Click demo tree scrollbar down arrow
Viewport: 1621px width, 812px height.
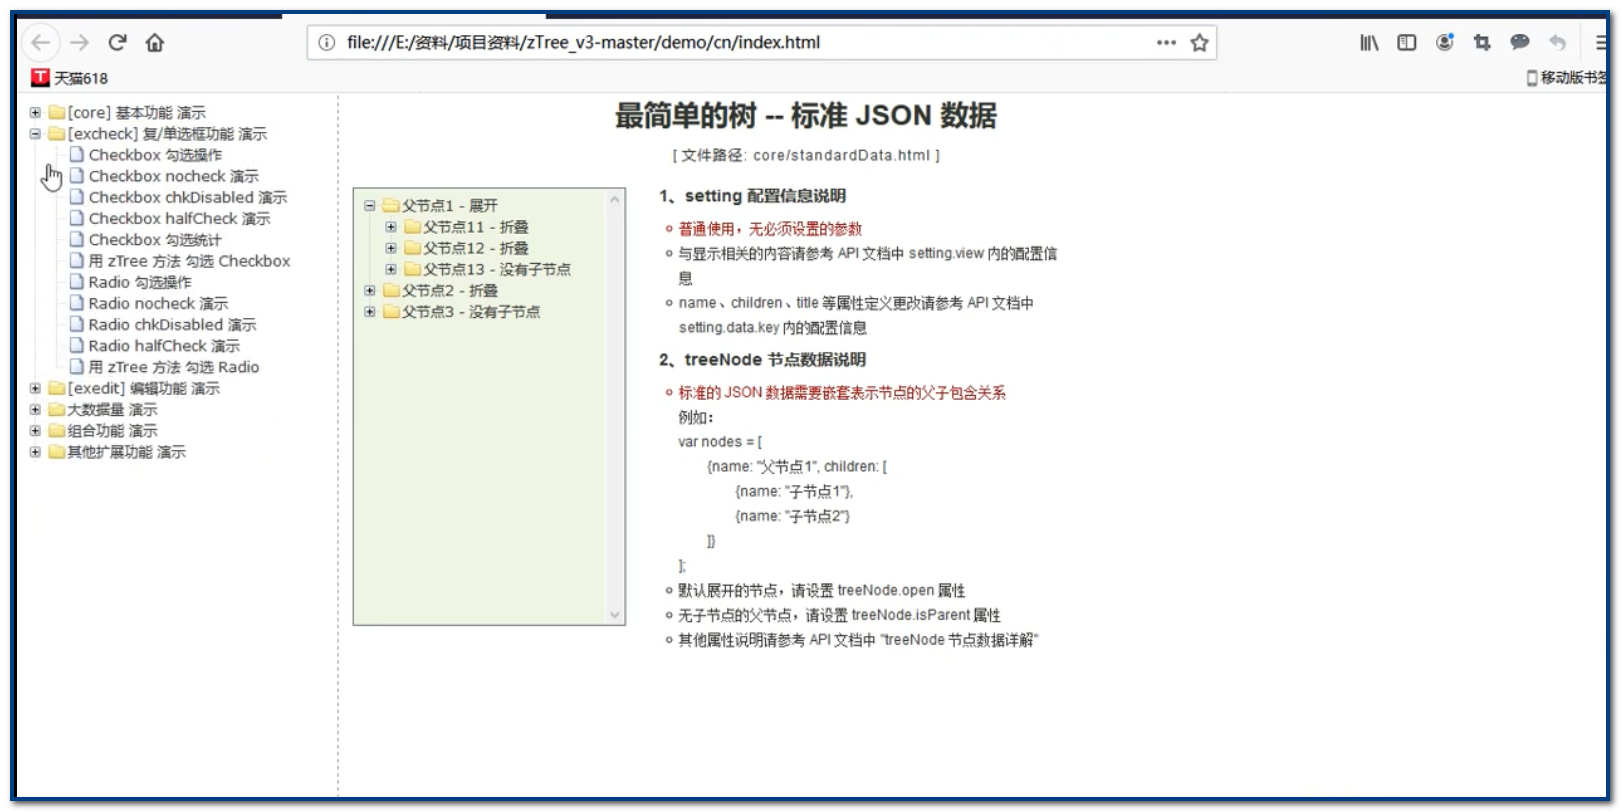[615, 615]
